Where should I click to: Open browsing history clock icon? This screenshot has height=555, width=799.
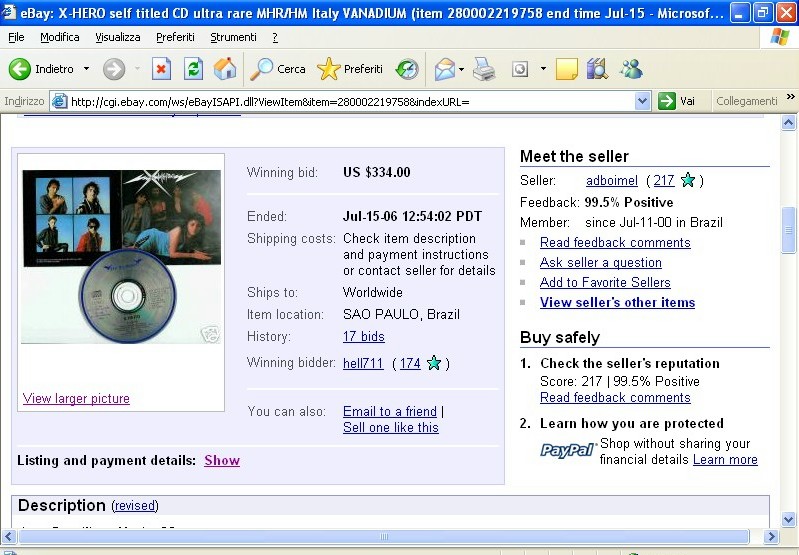[407, 69]
